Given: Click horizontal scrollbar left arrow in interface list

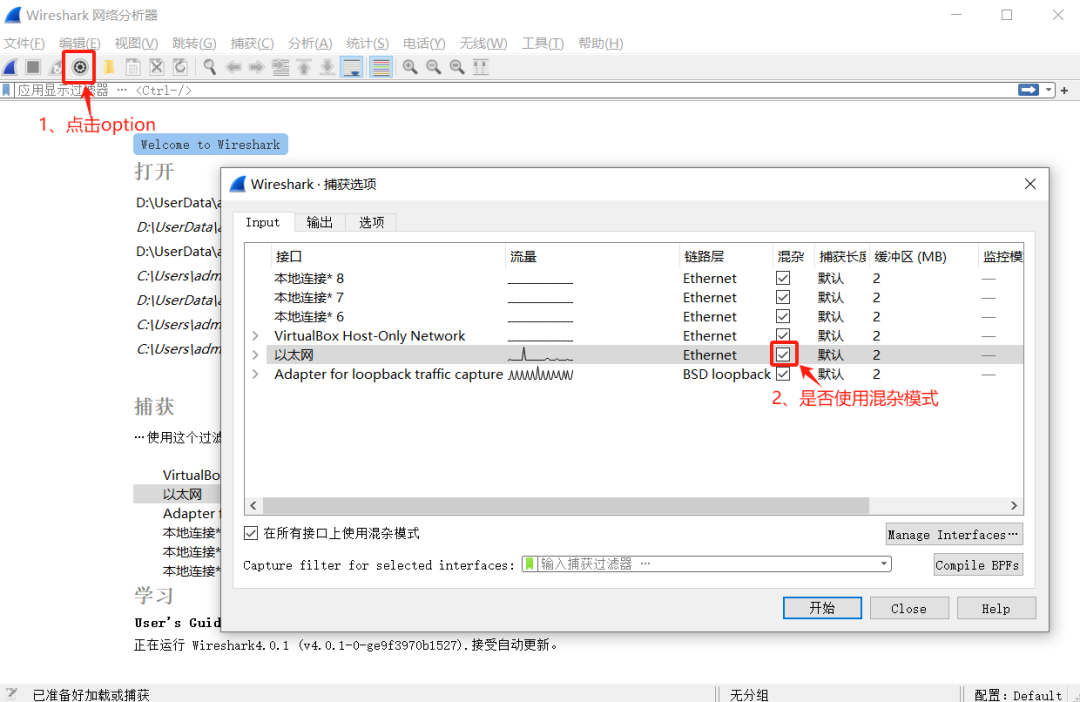Looking at the screenshot, I should (253, 506).
